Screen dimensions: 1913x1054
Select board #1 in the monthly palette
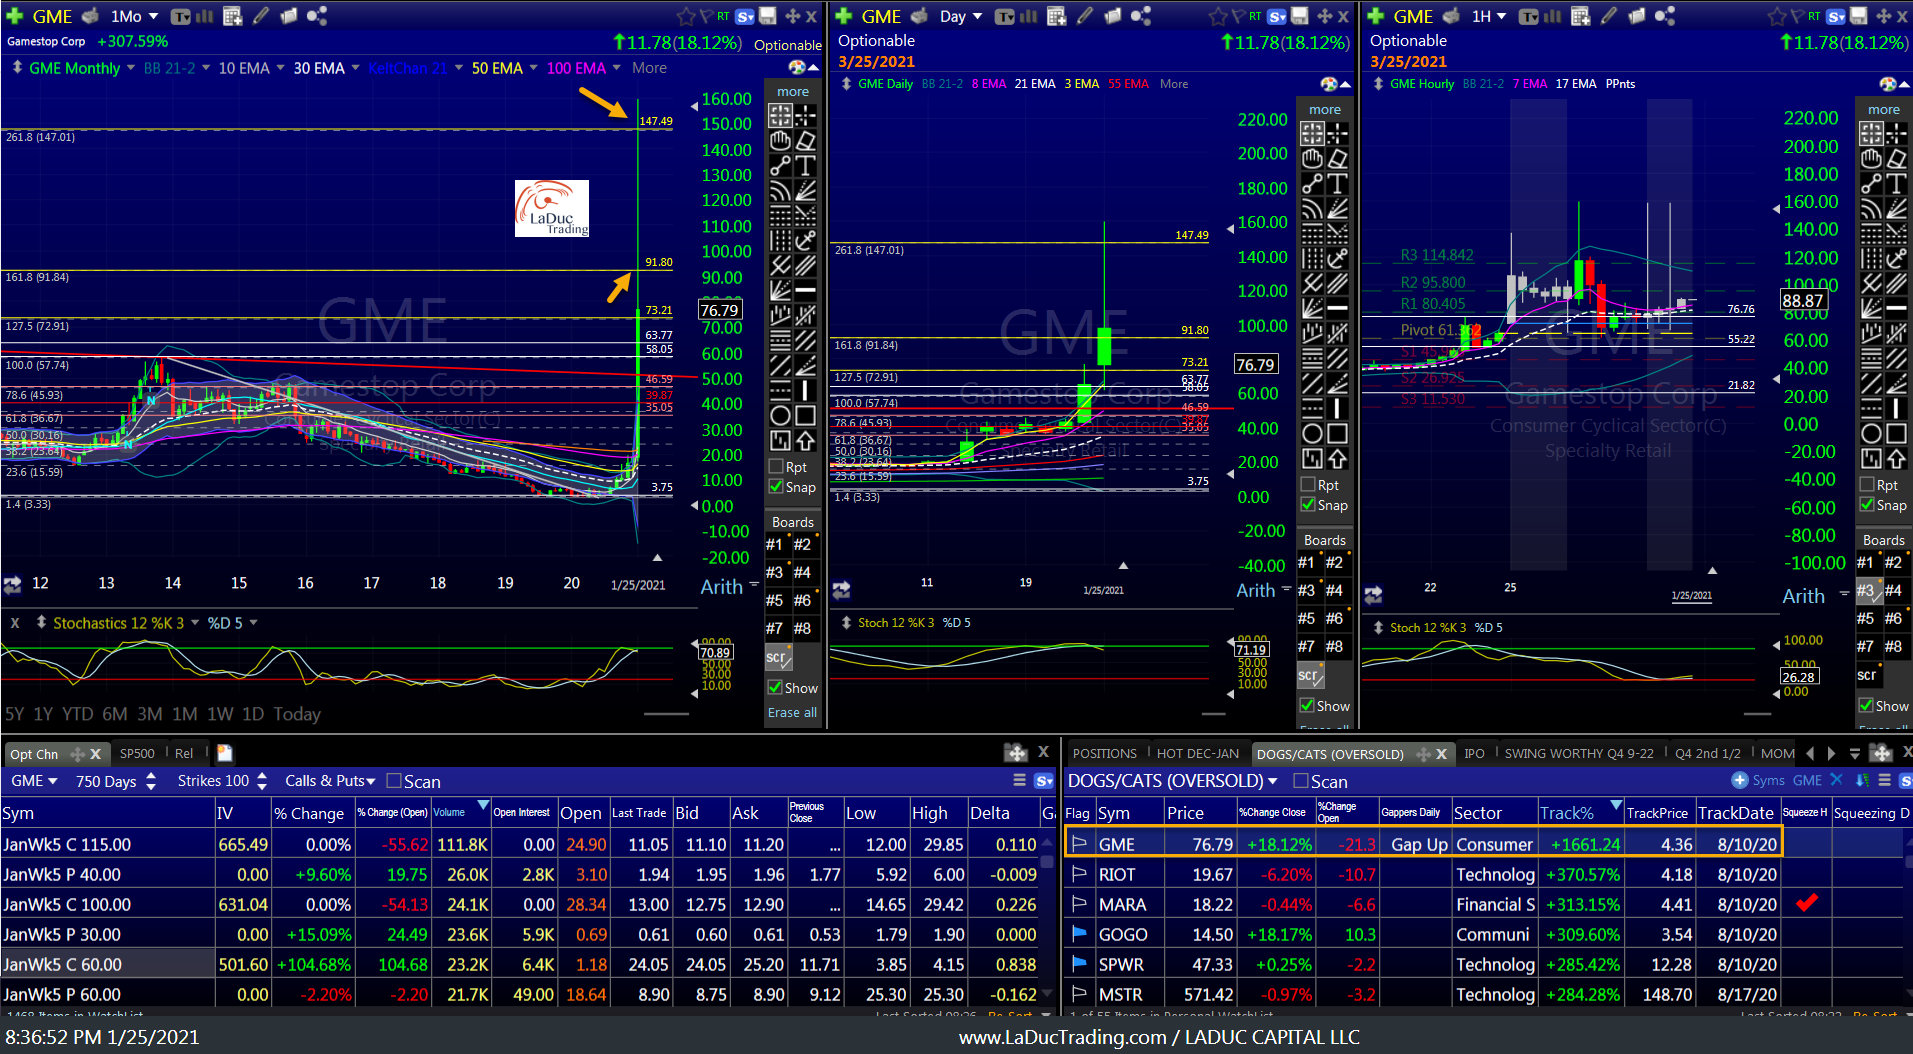coord(775,544)
